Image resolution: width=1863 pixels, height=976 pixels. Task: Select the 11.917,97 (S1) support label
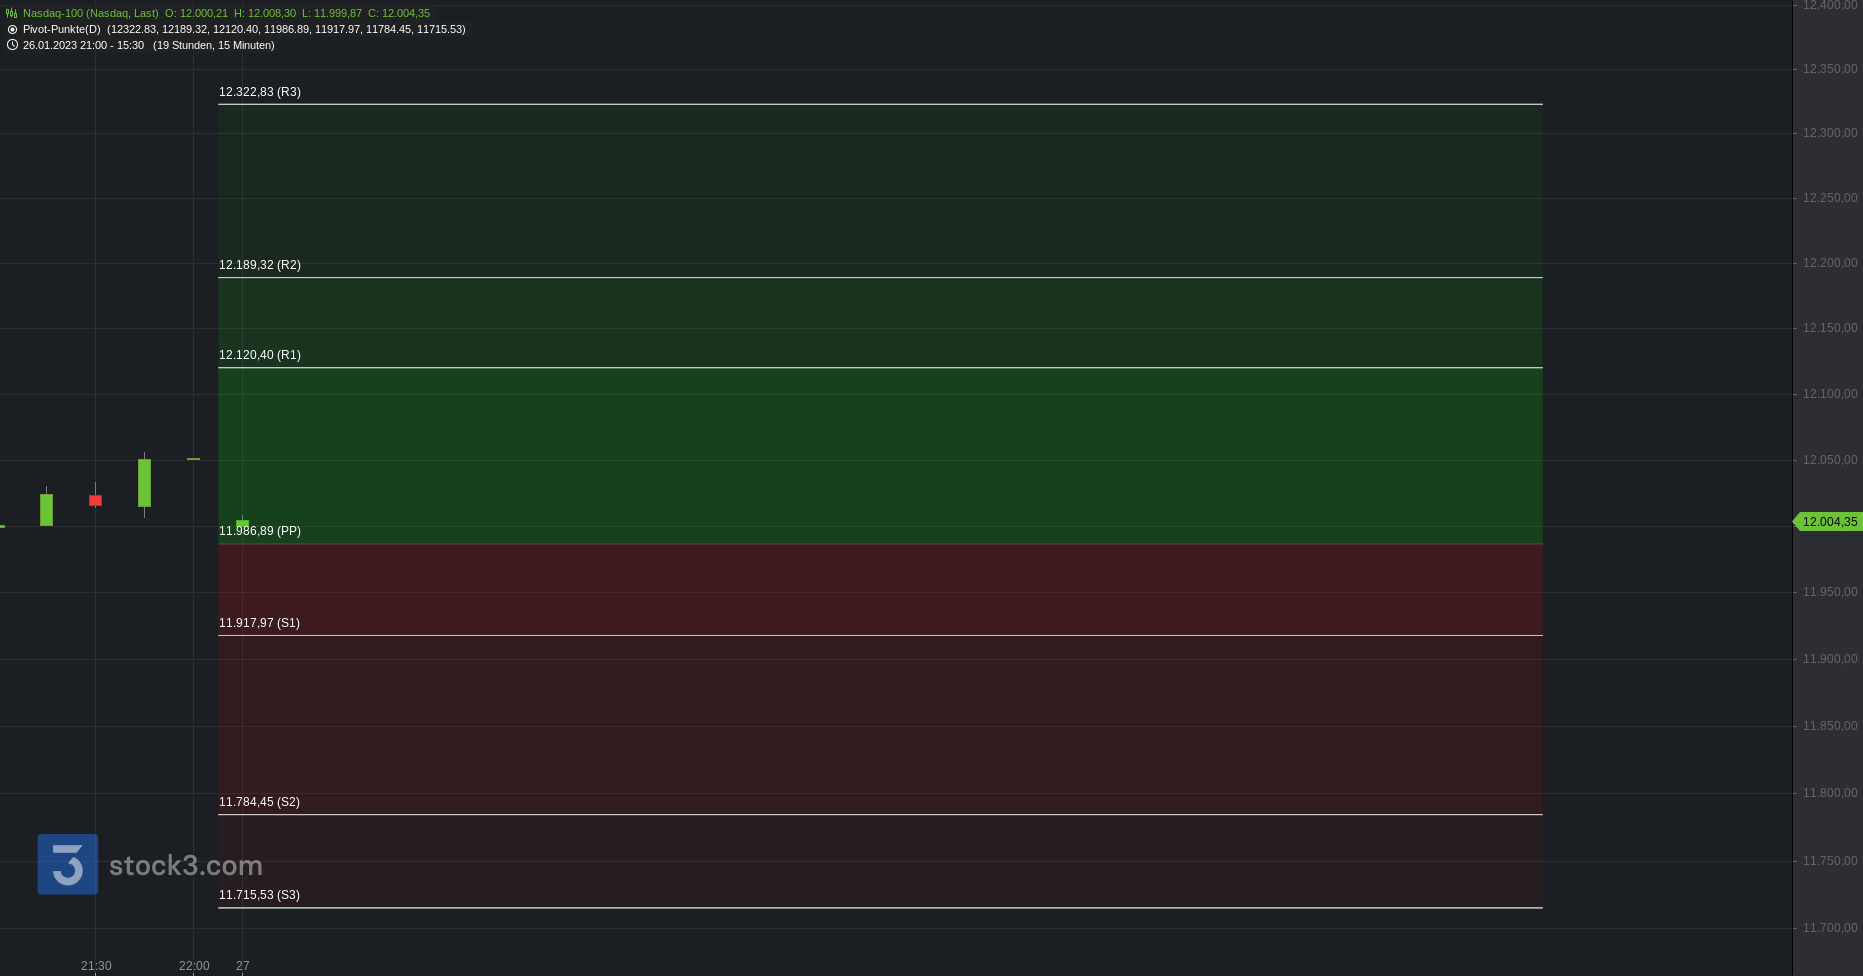[259, 623]
